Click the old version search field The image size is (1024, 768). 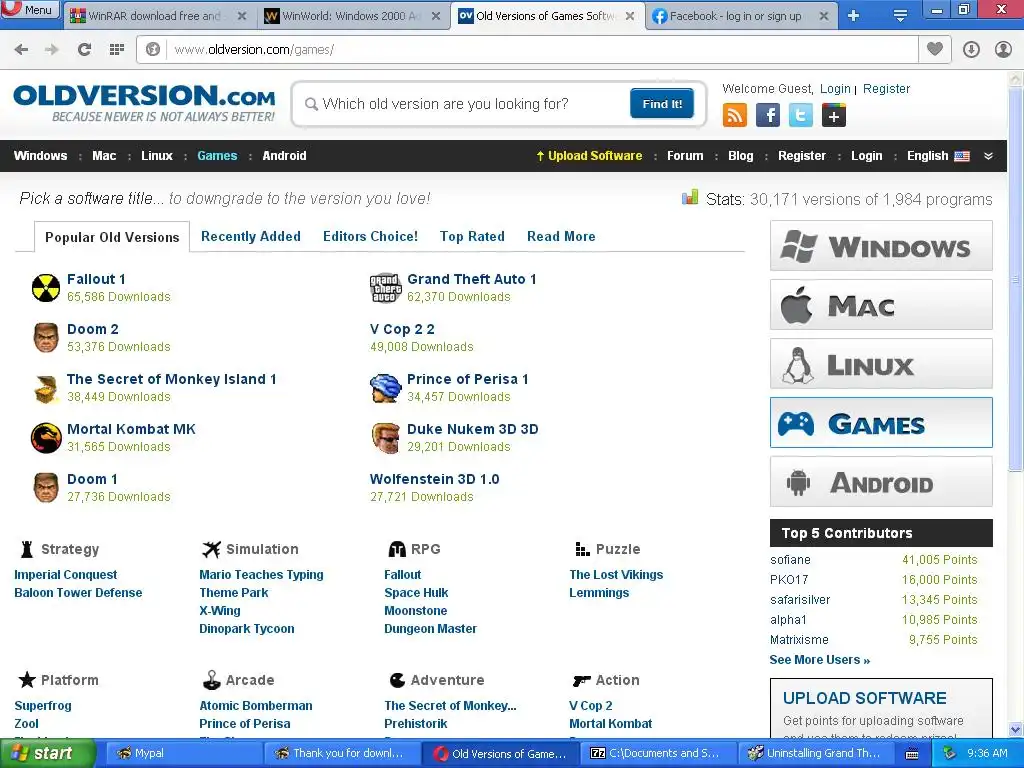click(460, 104)
